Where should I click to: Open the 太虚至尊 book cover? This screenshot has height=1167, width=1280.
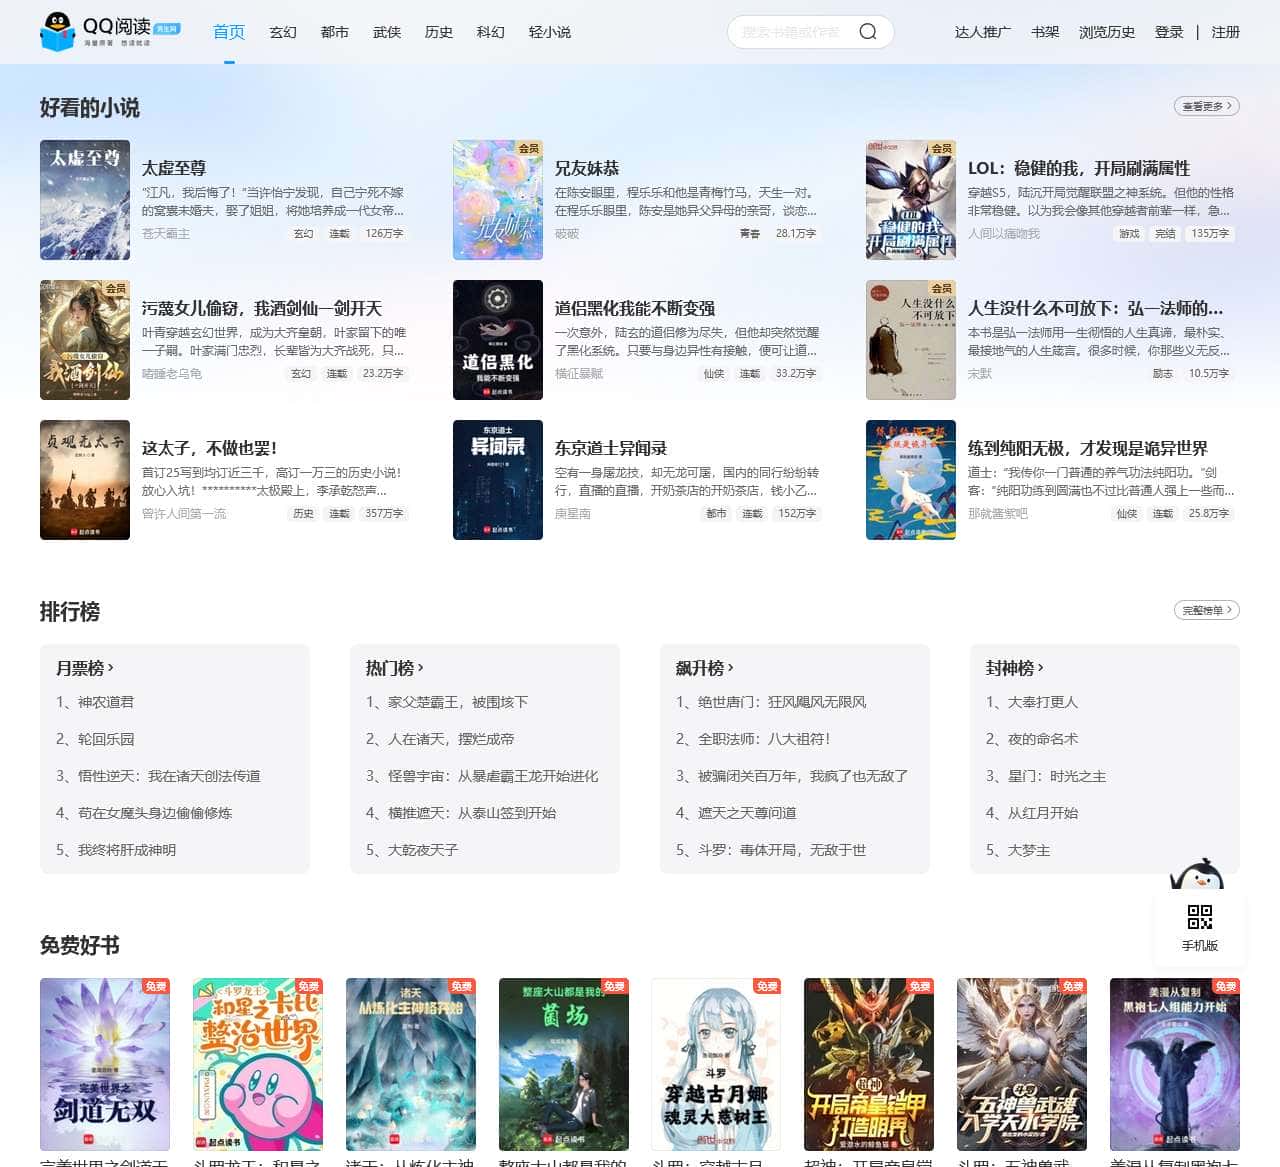85,200
